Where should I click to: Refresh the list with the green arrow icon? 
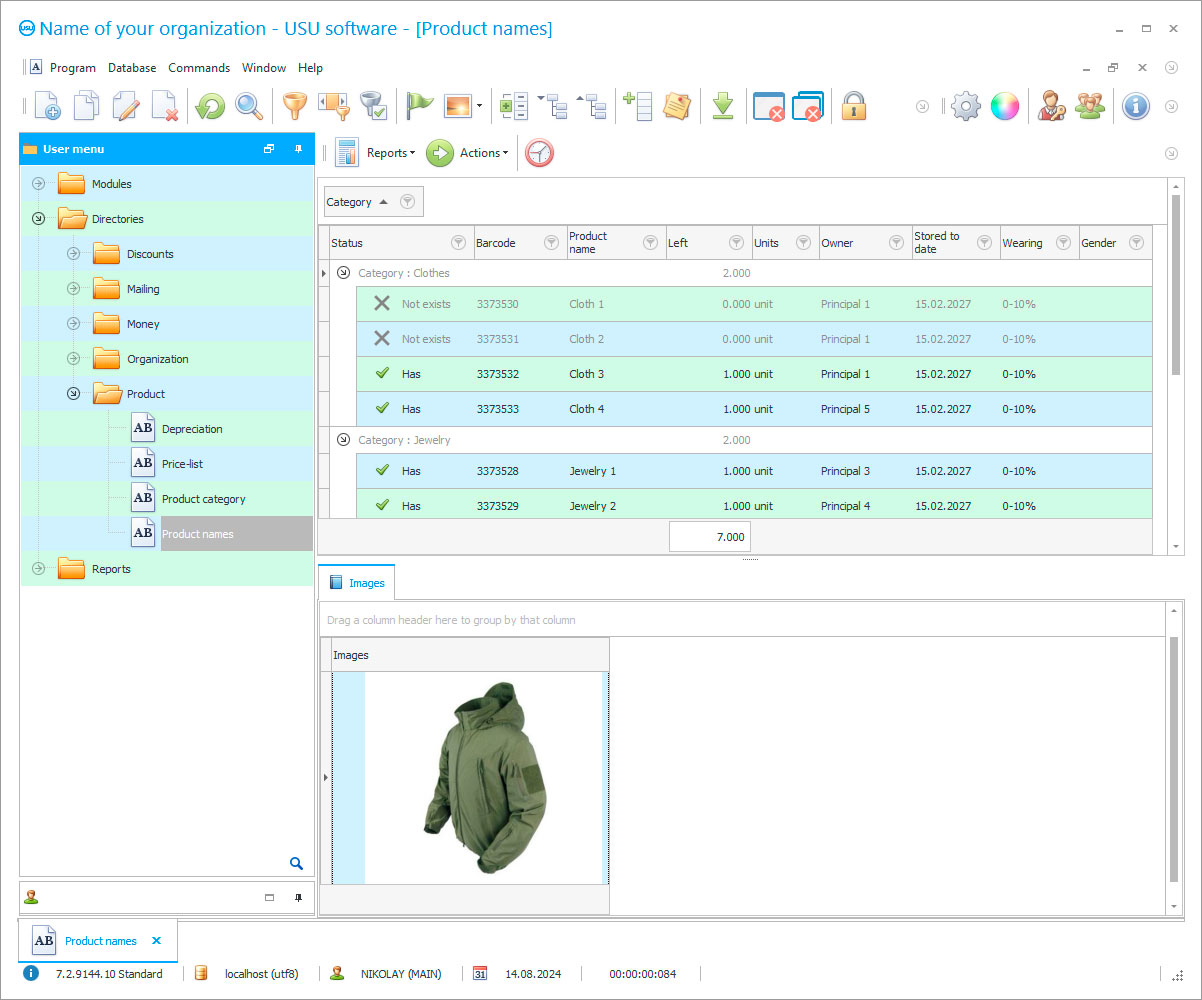point(209,105)
